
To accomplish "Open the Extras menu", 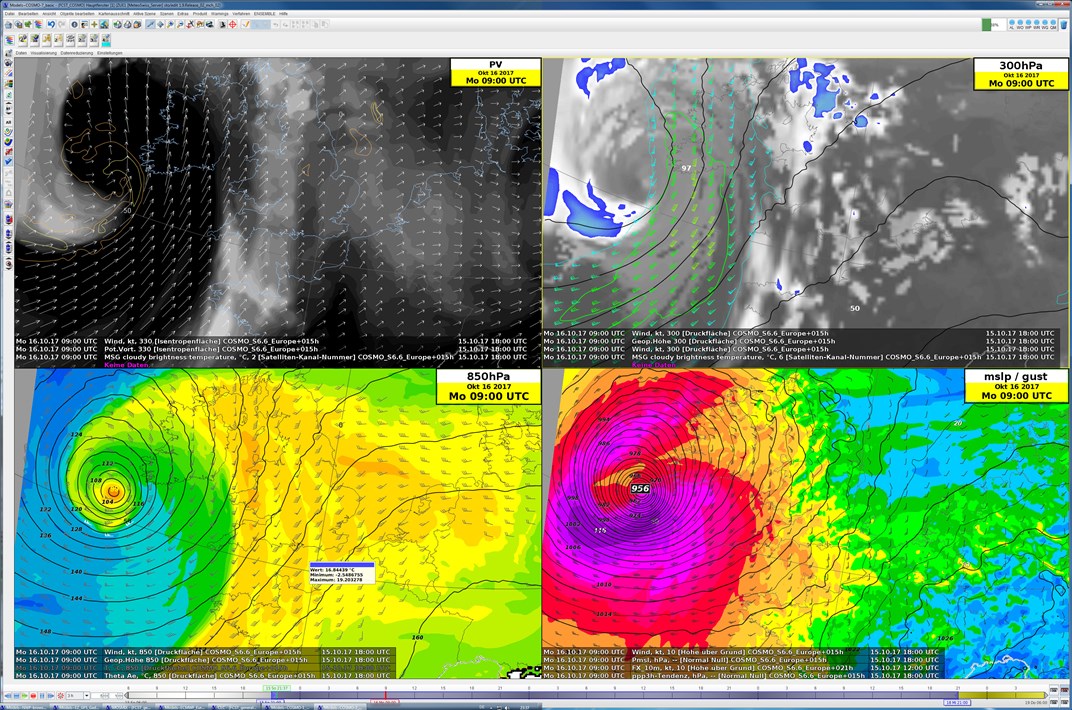I will [183, 14].
